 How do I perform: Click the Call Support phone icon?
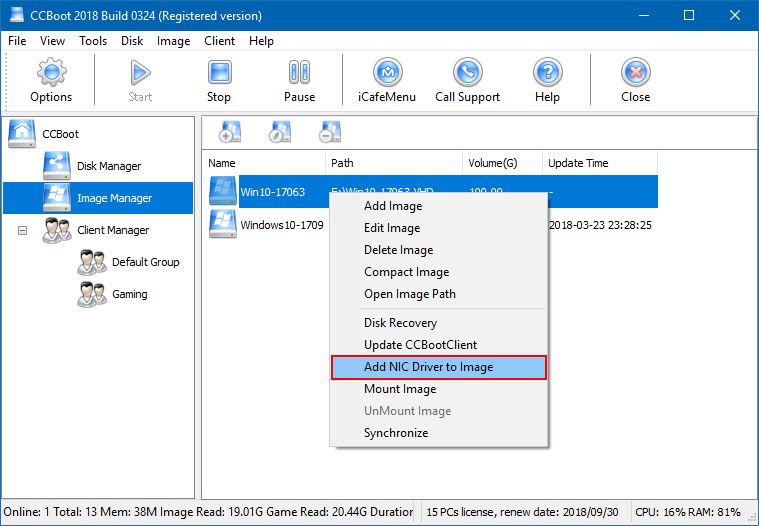point(468,72)
